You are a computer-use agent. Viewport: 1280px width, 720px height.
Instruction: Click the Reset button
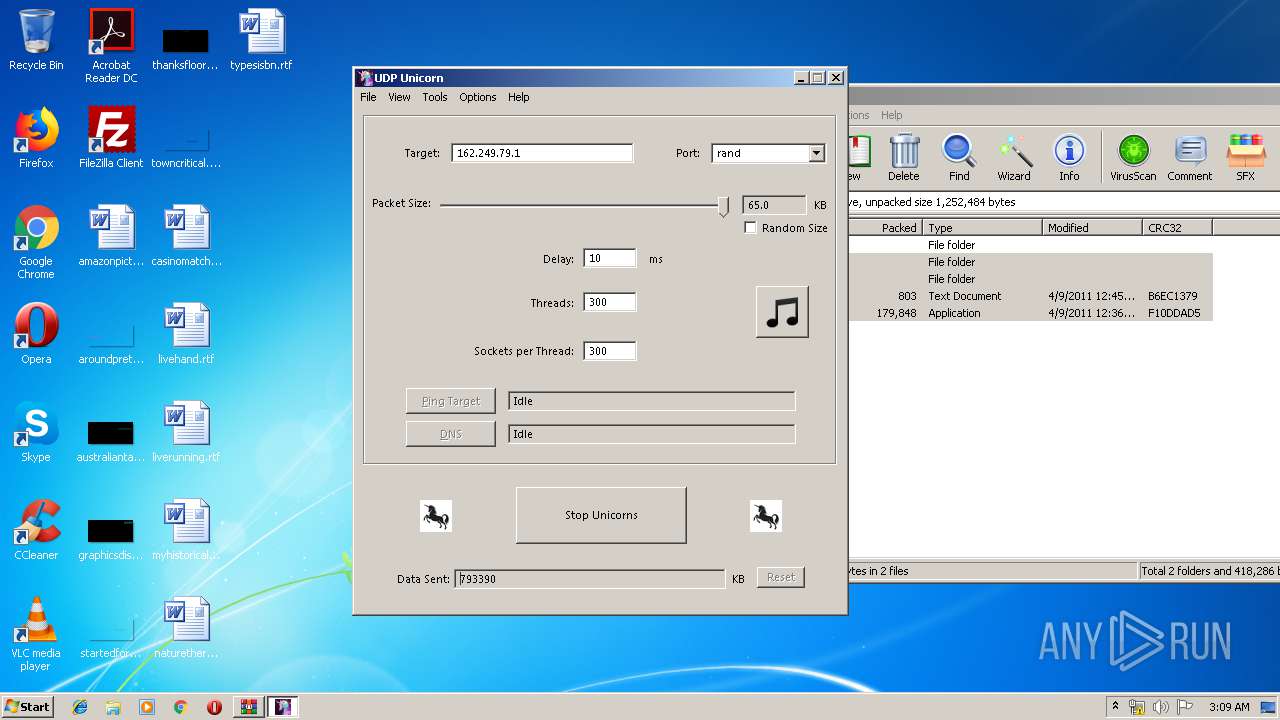pos(781,577)
